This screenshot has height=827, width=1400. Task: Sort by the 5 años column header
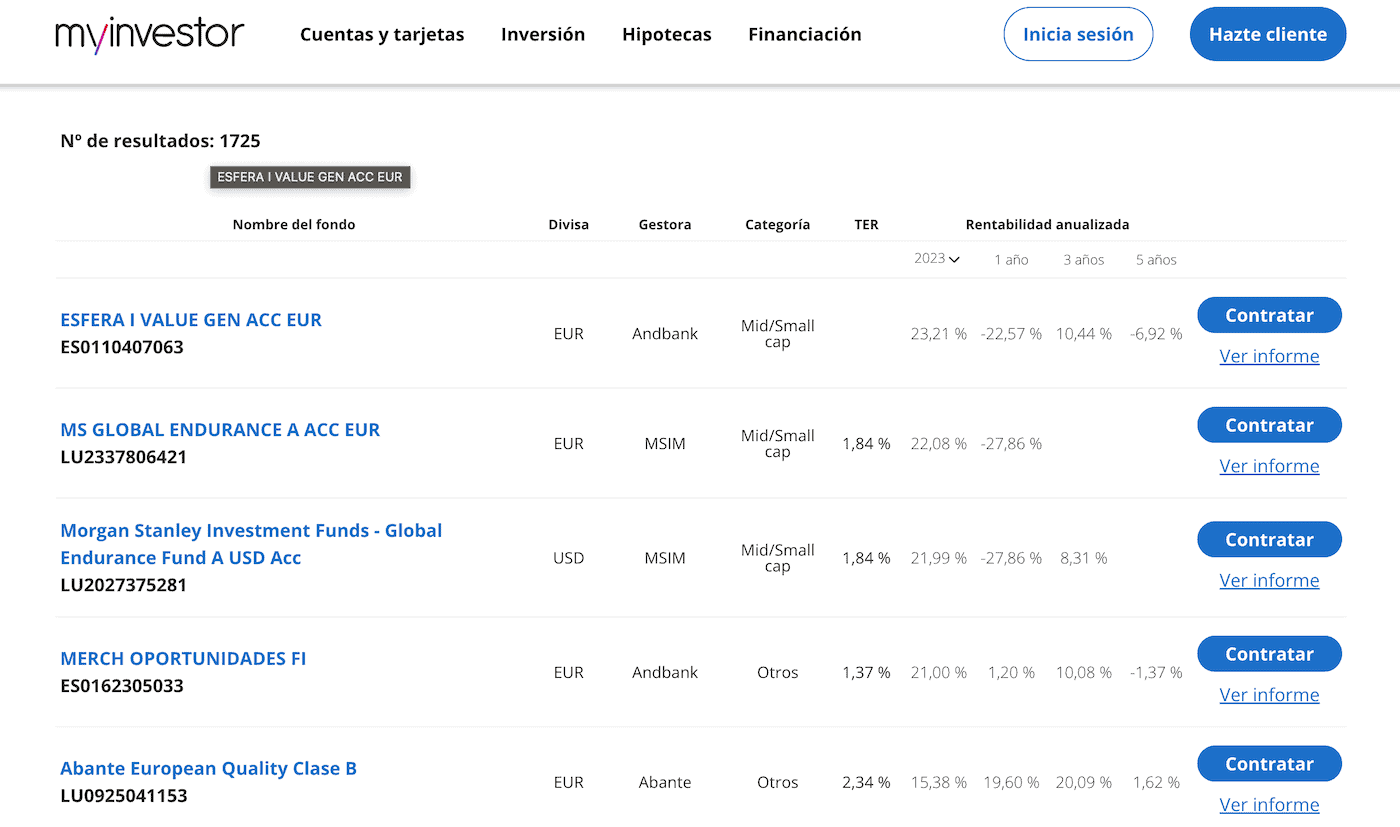click(1156, 259)
